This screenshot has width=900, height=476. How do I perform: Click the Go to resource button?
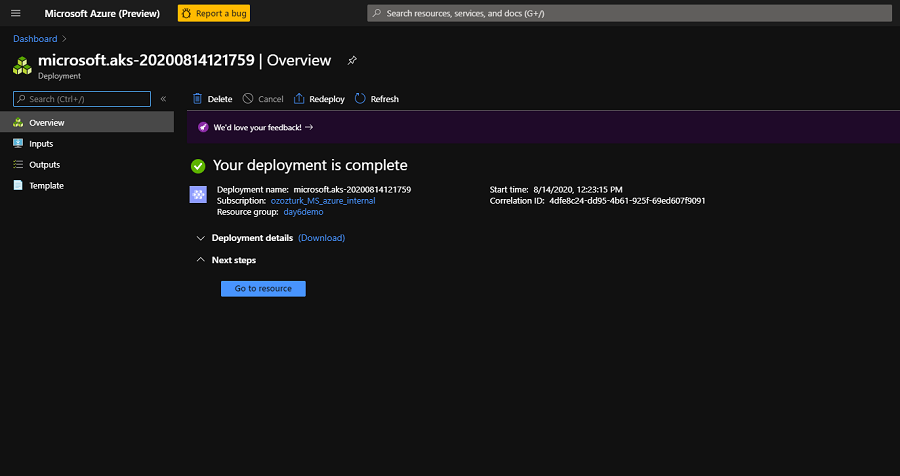tap(263, 288)
